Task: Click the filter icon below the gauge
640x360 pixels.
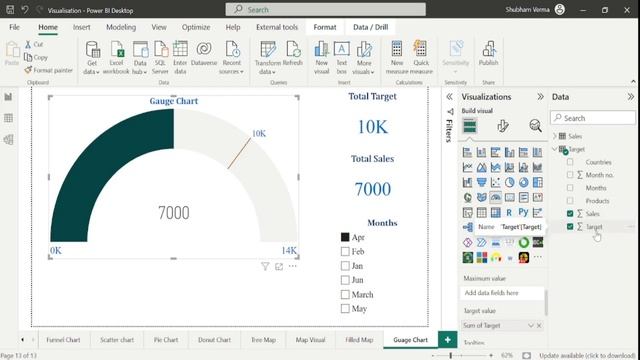Action: click(265, 267)
